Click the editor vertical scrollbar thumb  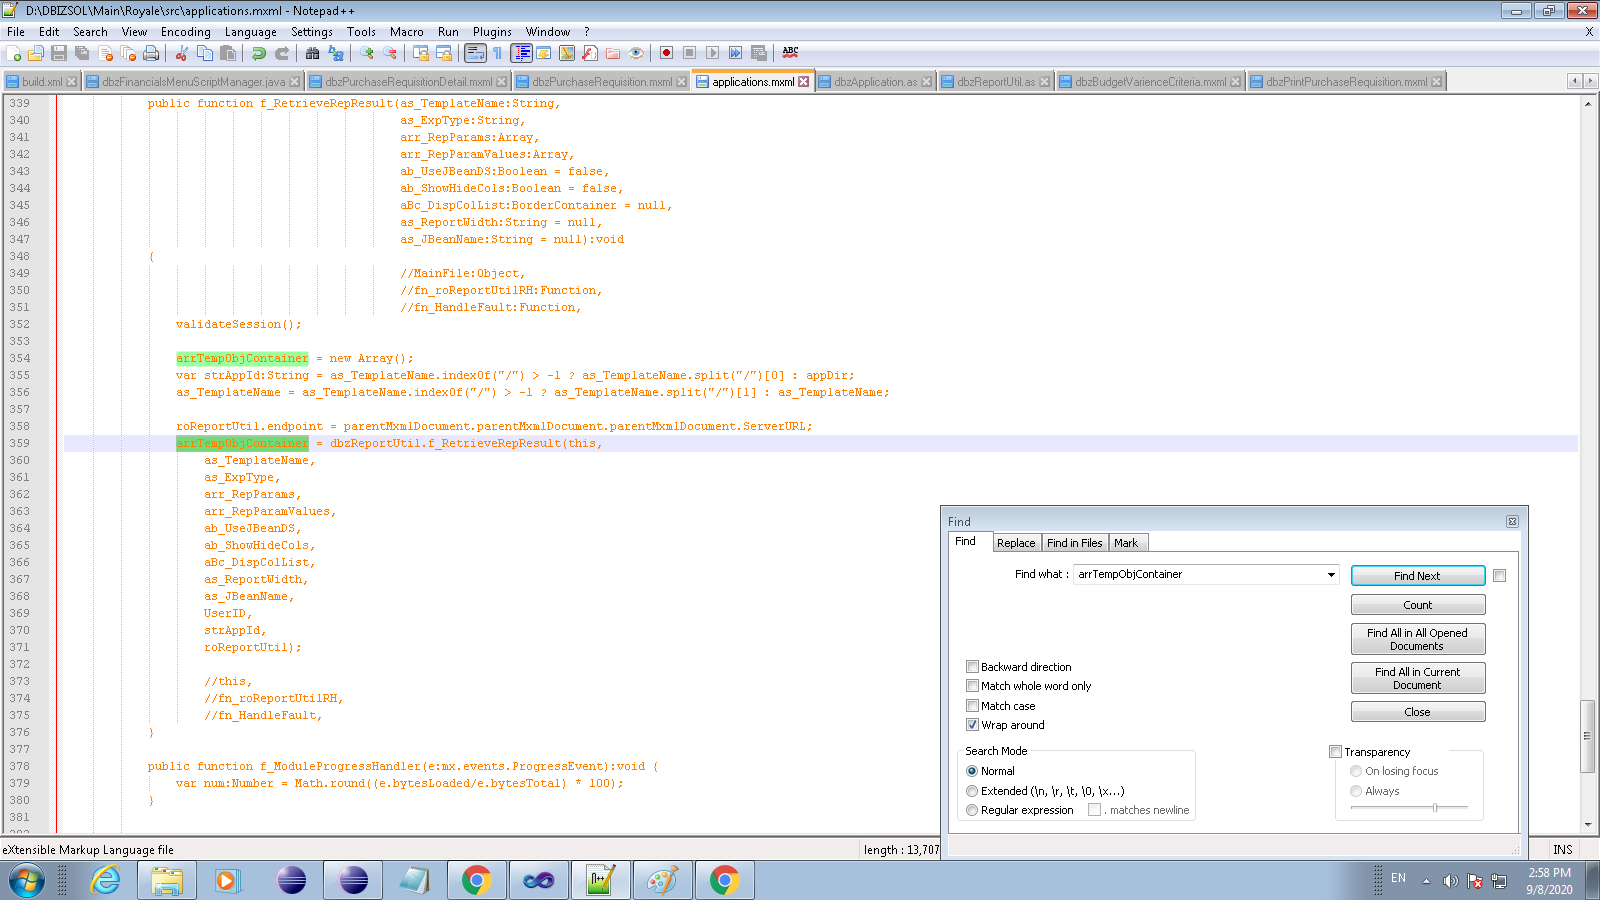coord(1587,736)
